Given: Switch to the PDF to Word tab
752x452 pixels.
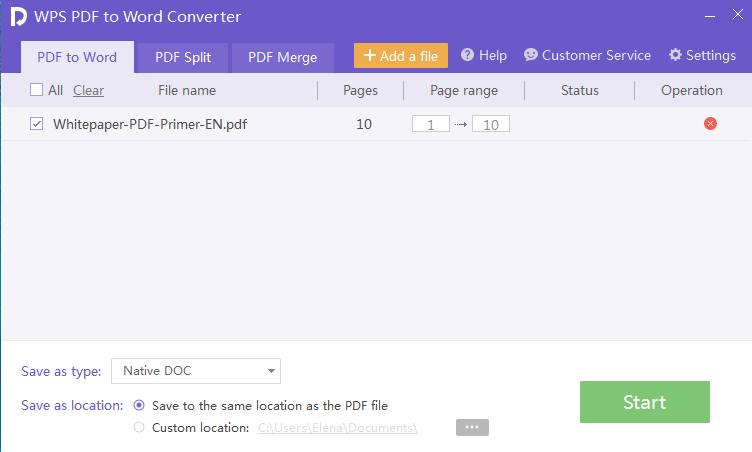Looking at the screenshot, I should [77, 57].
